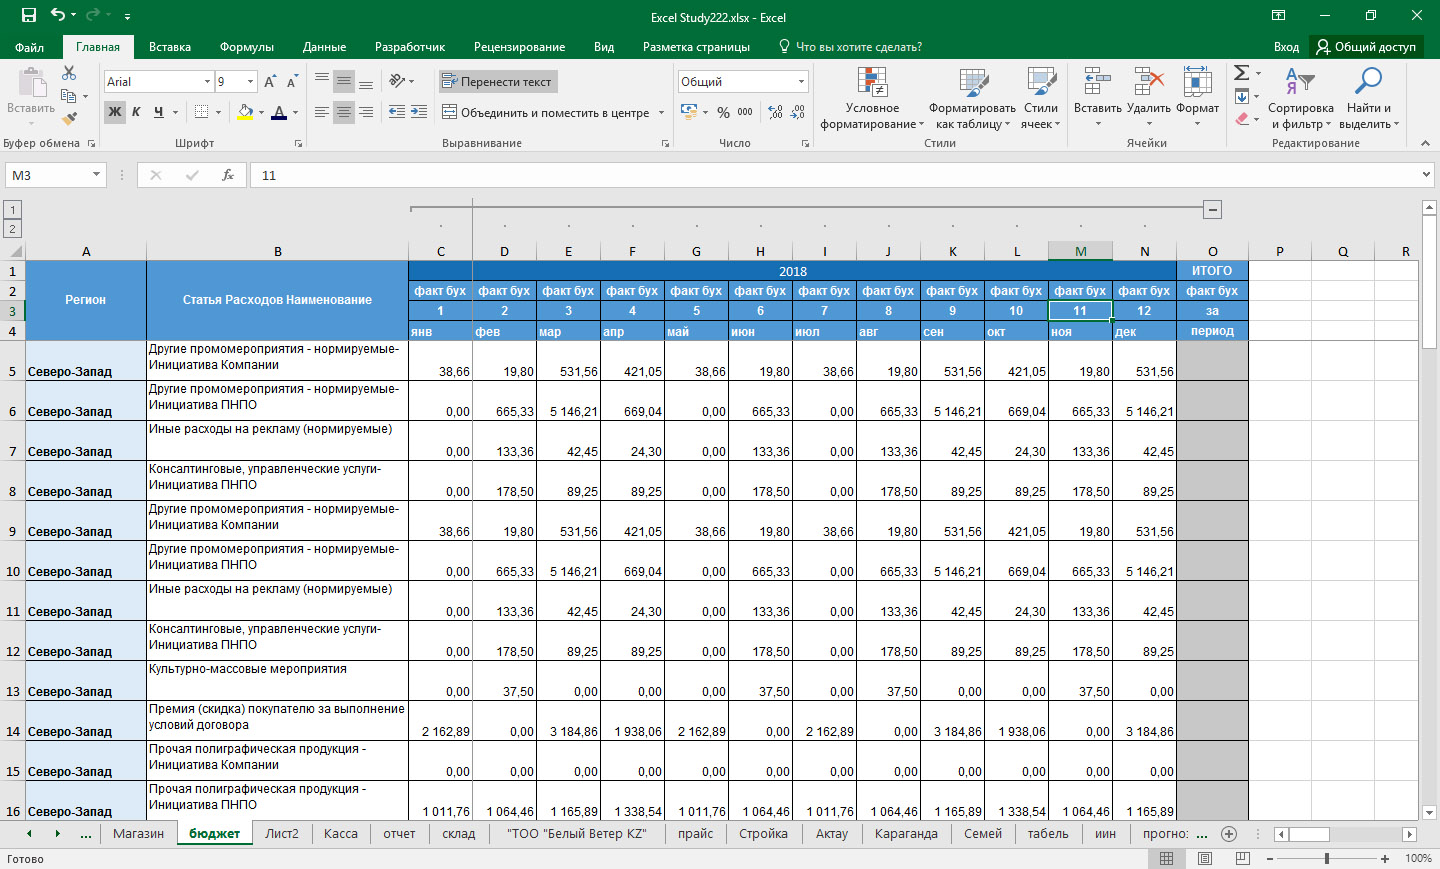Toggle underline formatting (Ч)
Screen dimensions: 1440x869
coord(158,112)
